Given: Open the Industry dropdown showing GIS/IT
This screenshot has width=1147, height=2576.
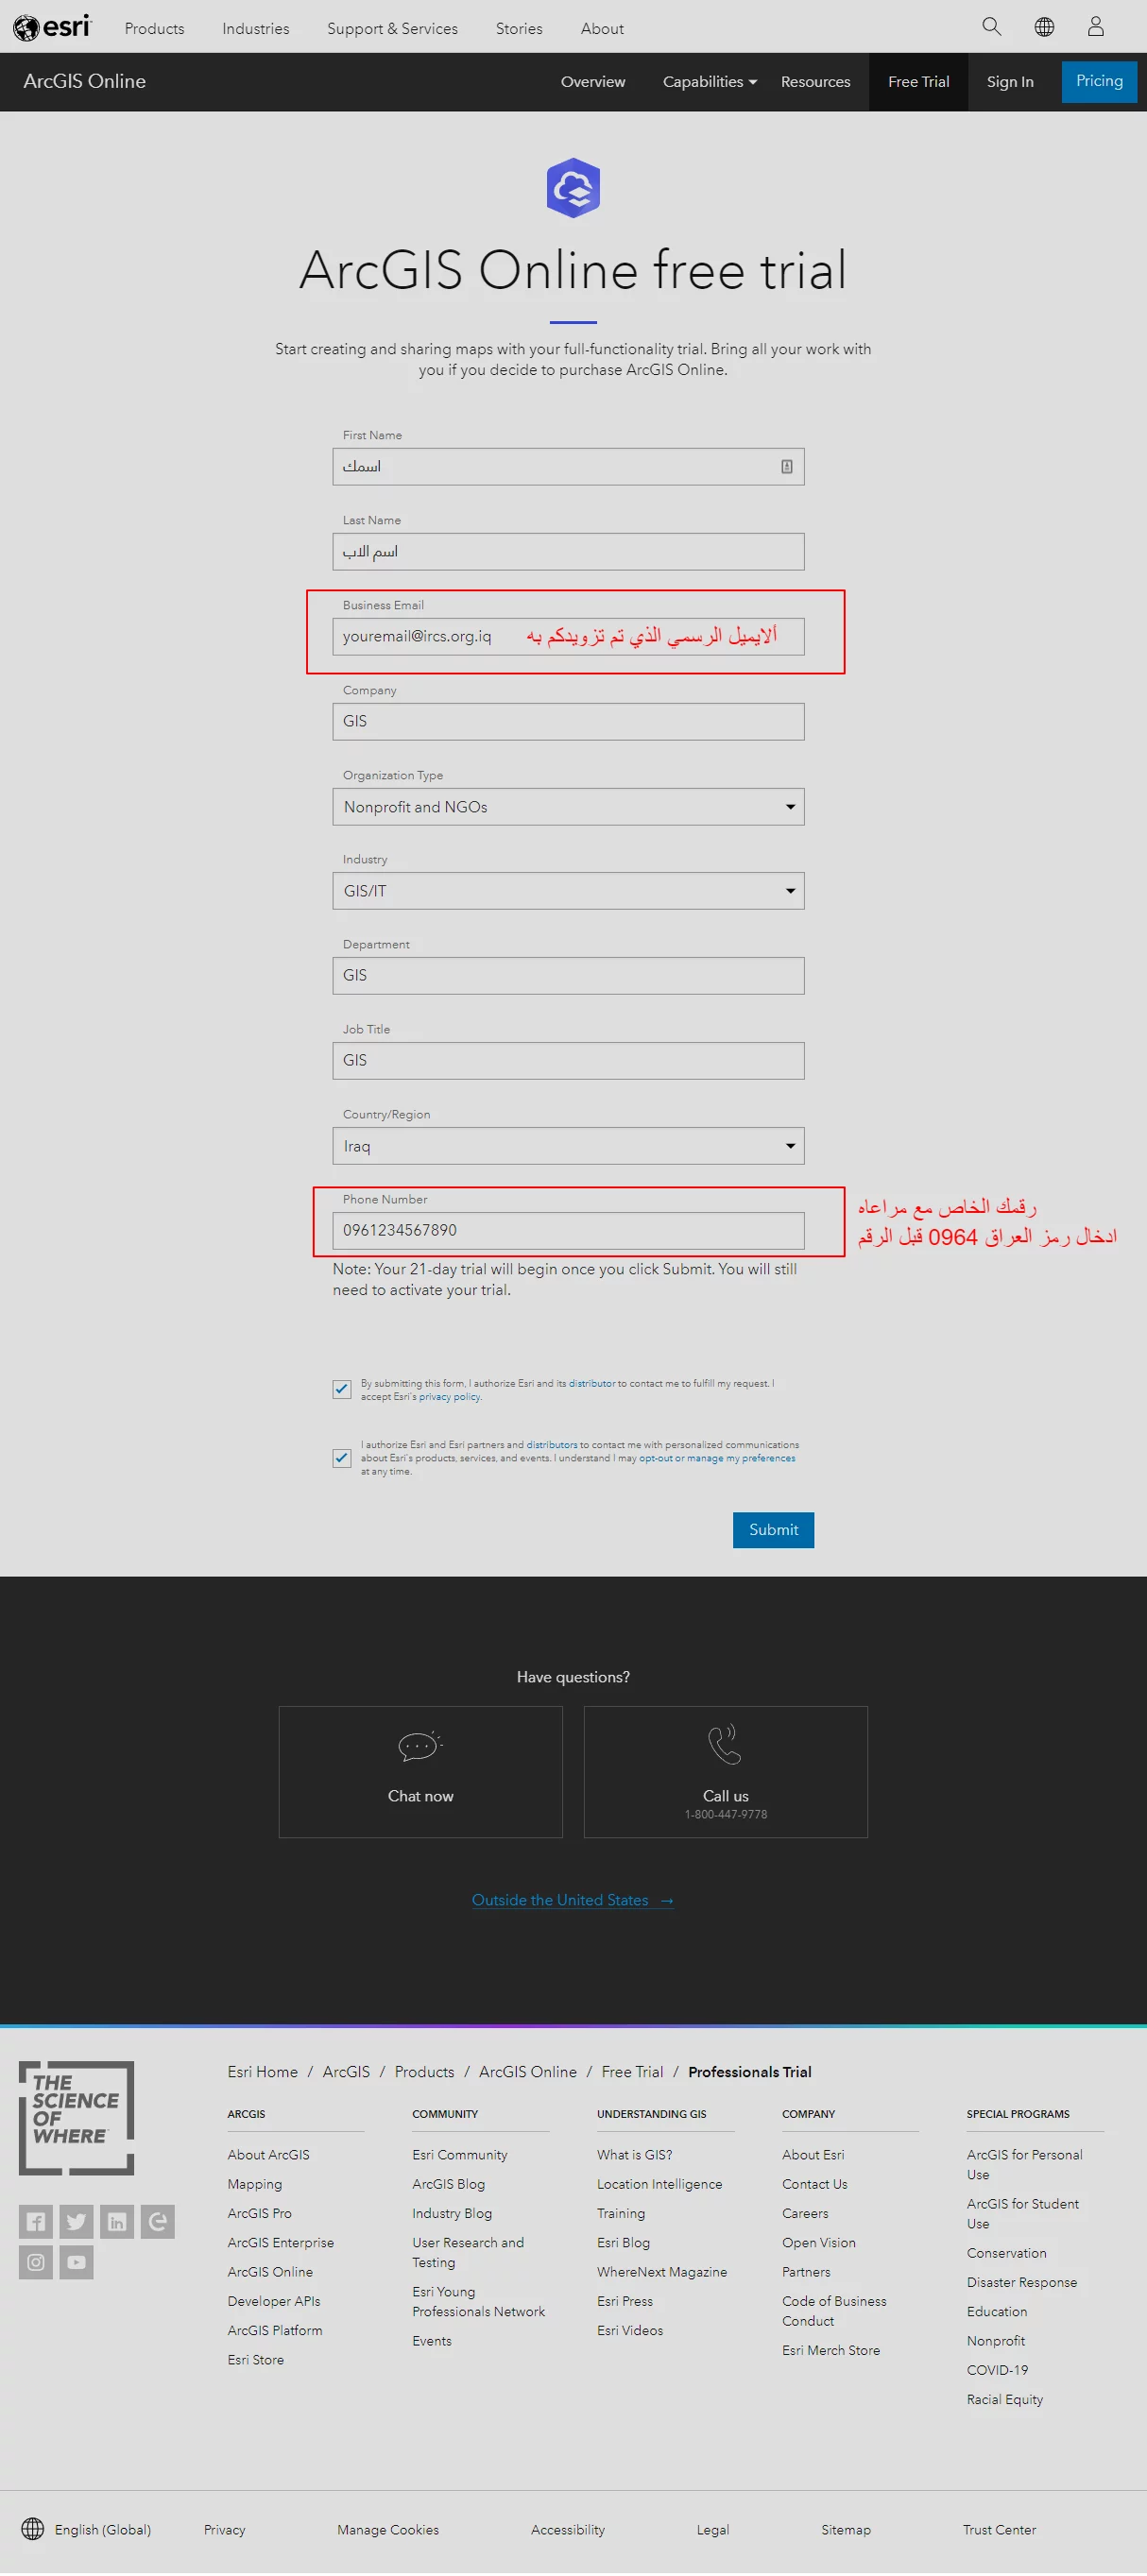Looking at the screenshot, I should 568,892.
